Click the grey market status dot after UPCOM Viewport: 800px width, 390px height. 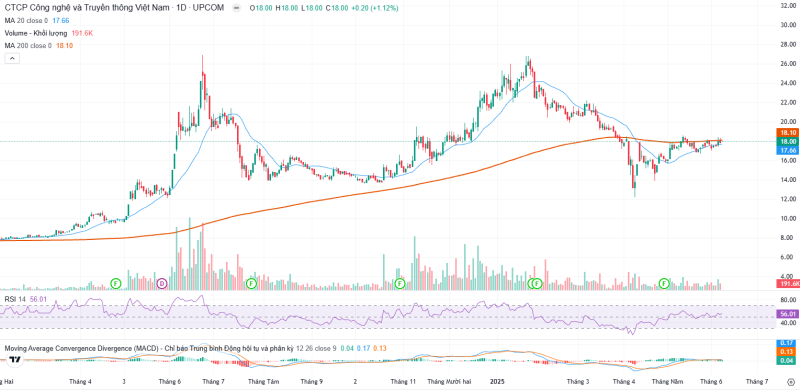point(235,9)
